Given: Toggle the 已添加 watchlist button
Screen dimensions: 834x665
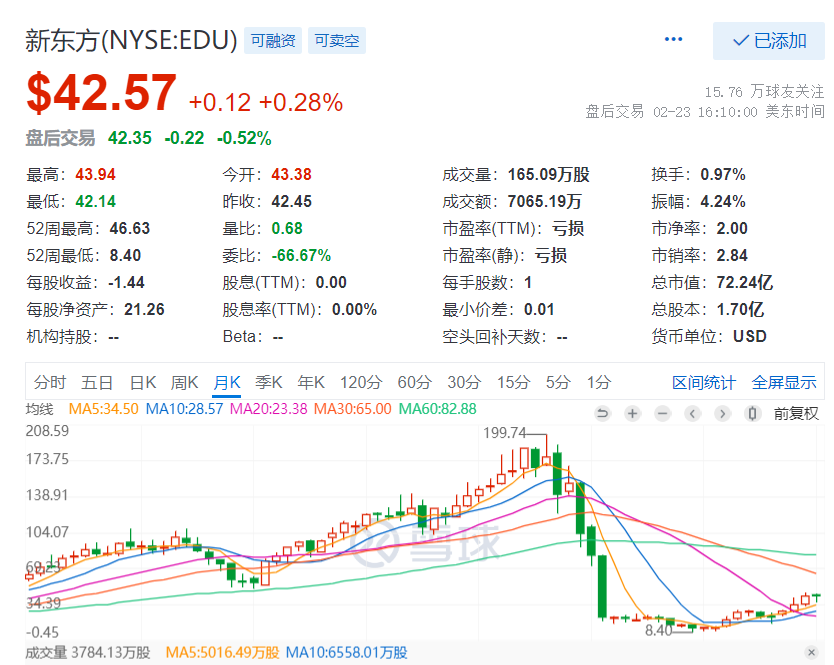Looking at the screenshot, I should 768,41.
